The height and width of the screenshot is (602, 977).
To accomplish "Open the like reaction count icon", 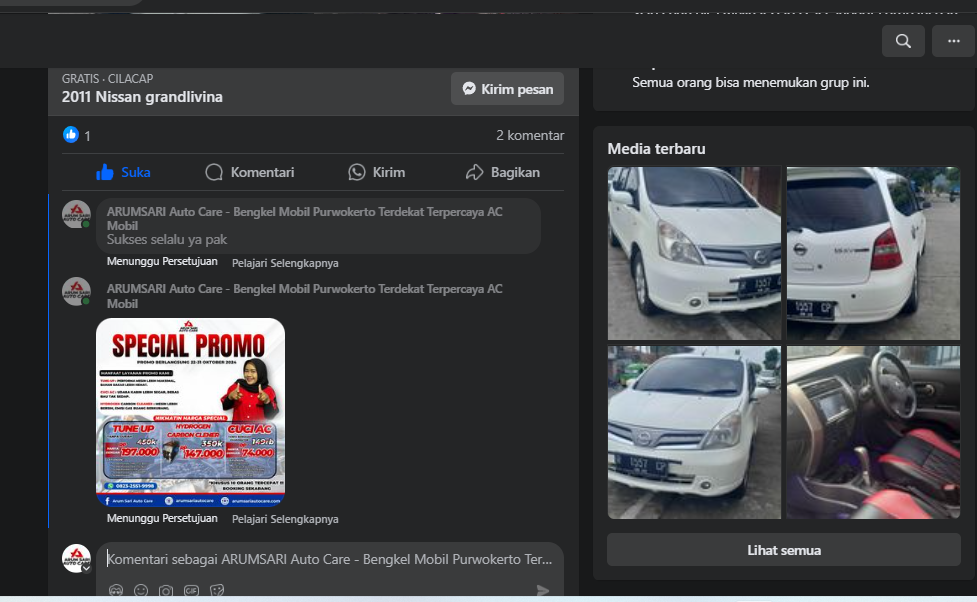I will [x=70, y=135].
